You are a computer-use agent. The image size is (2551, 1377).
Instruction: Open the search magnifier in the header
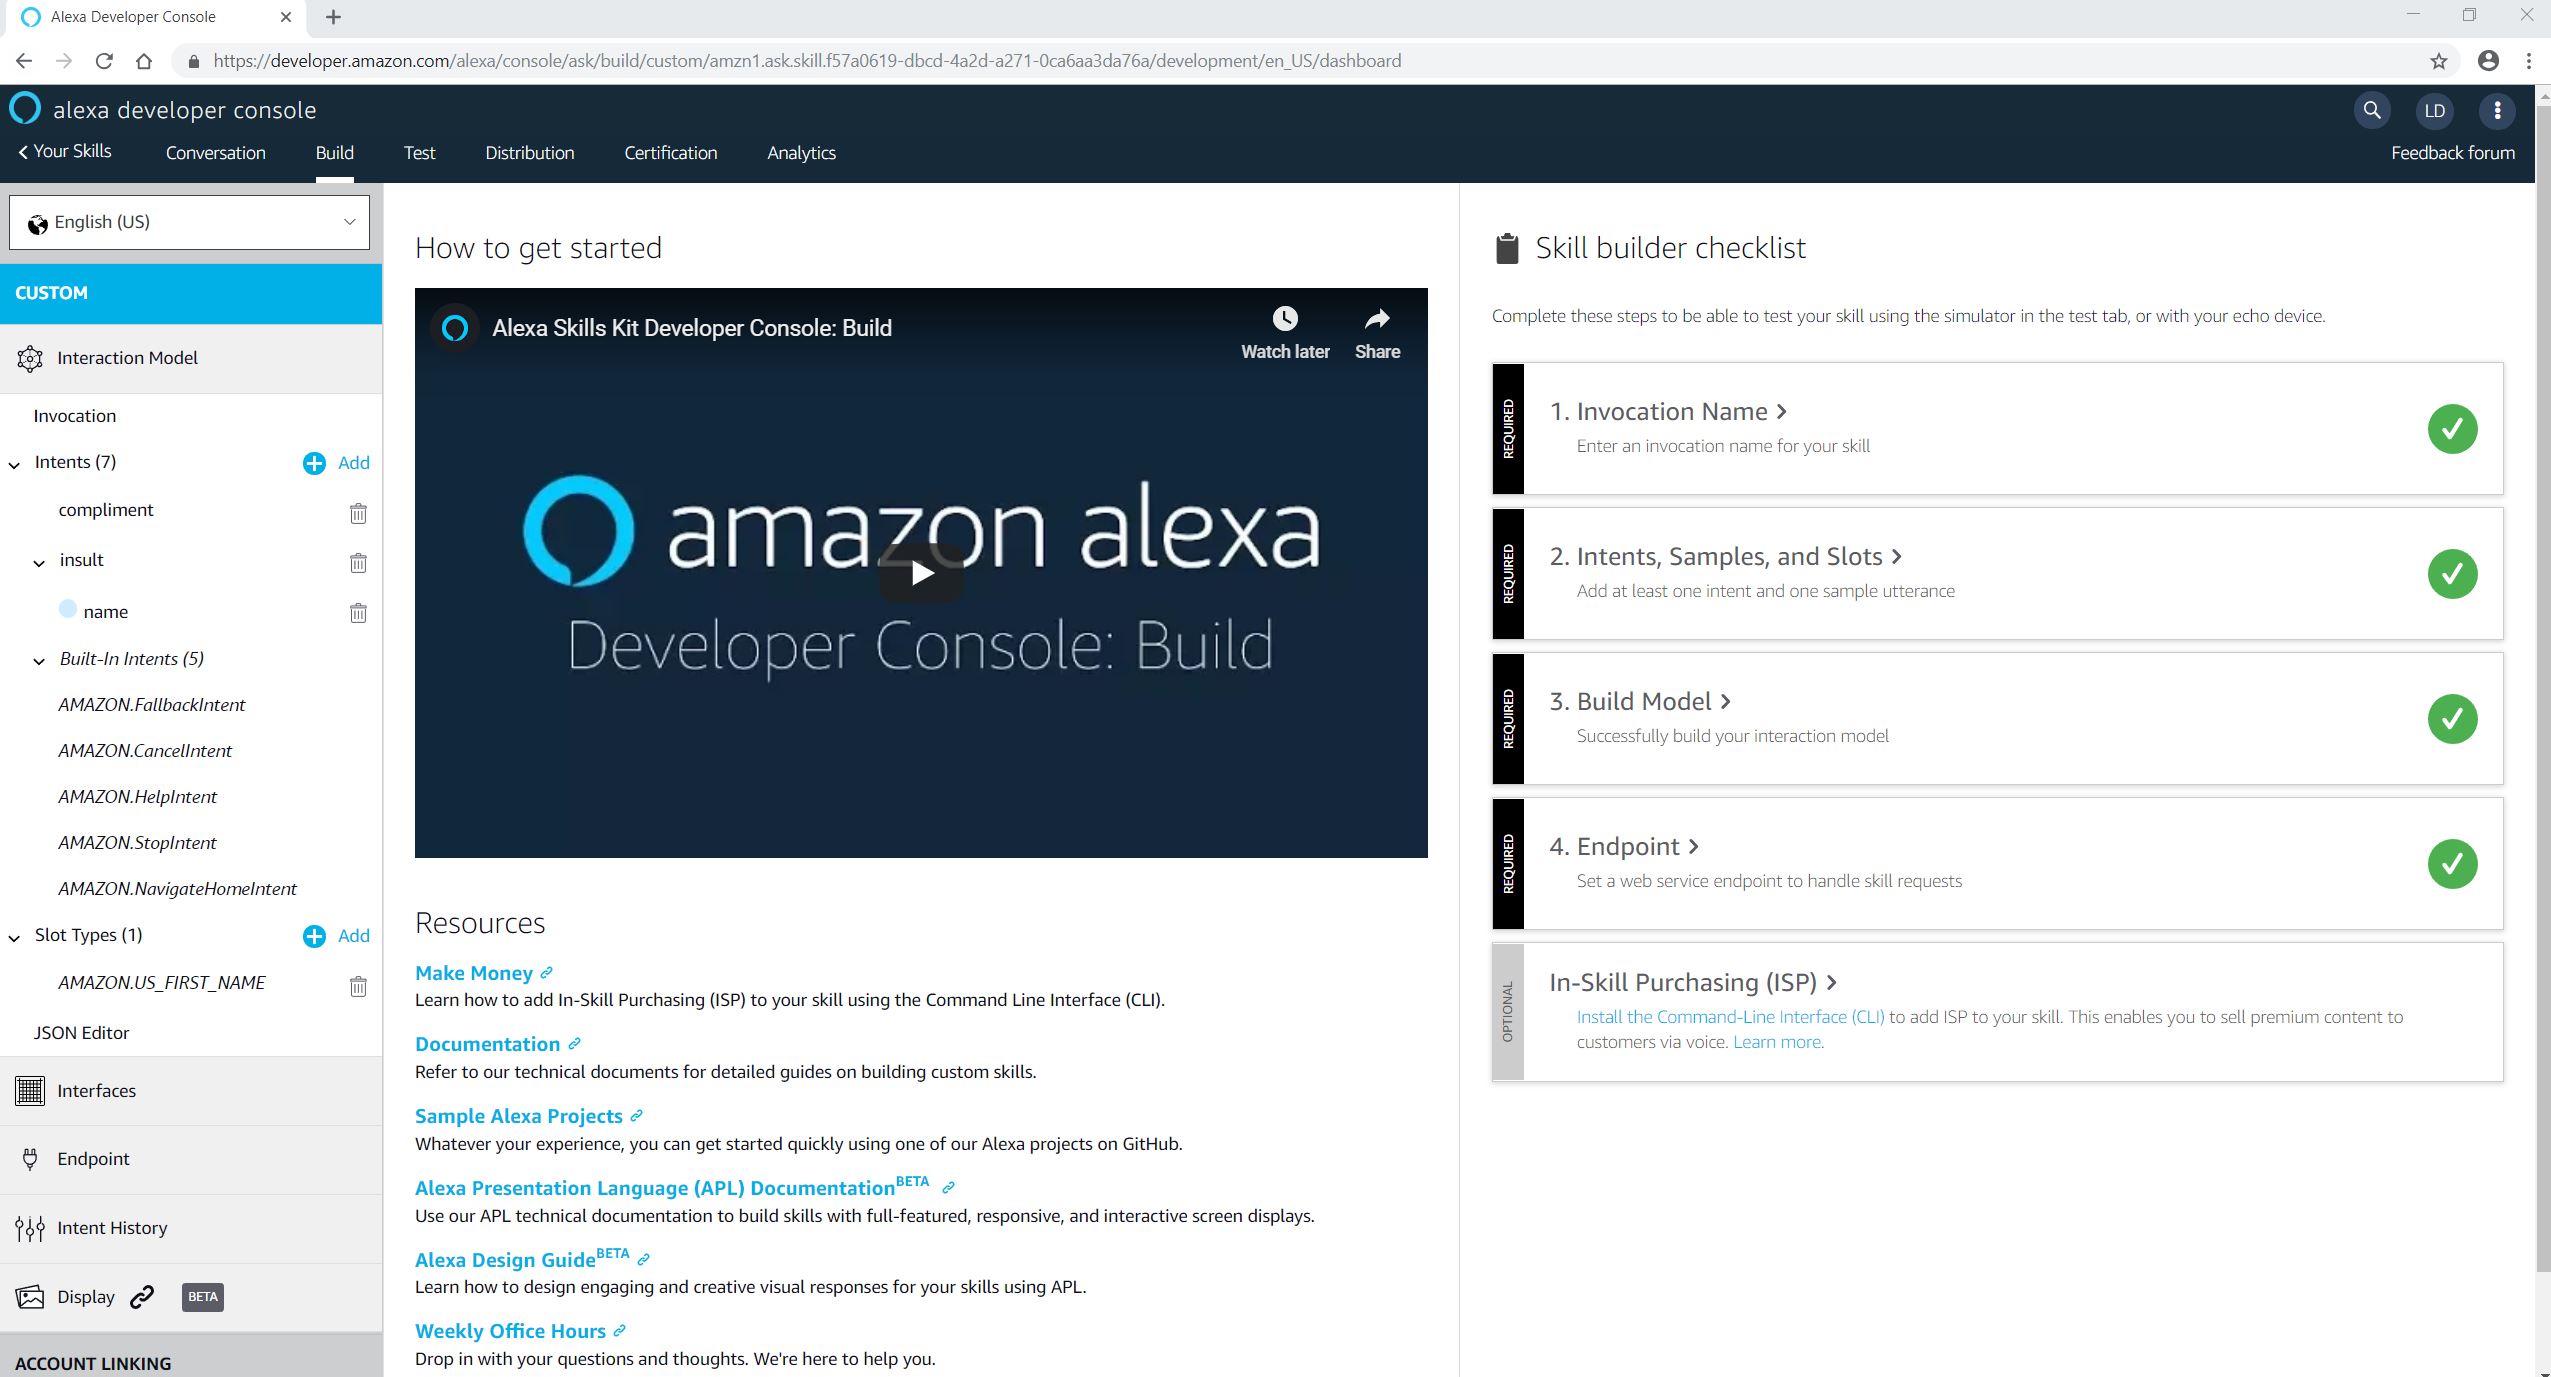[x=2371, y=110]
